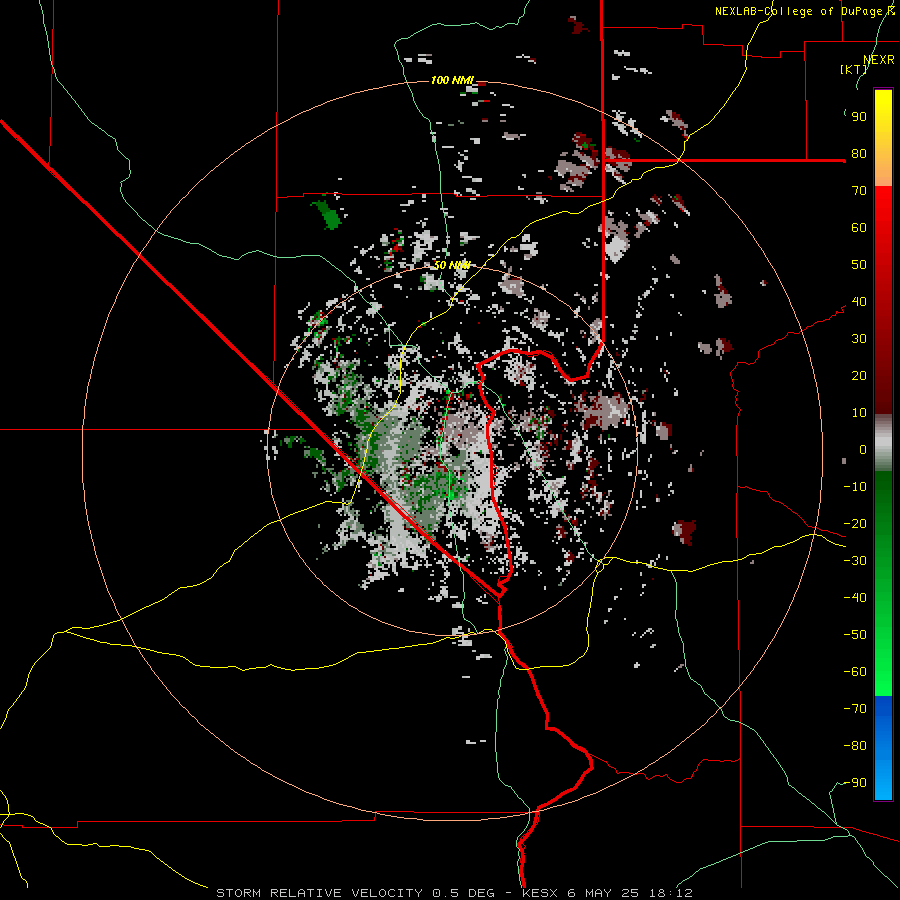900x900 pixels.
Task: Select the -40 value on velocity scale
Action: click(855, 598)
